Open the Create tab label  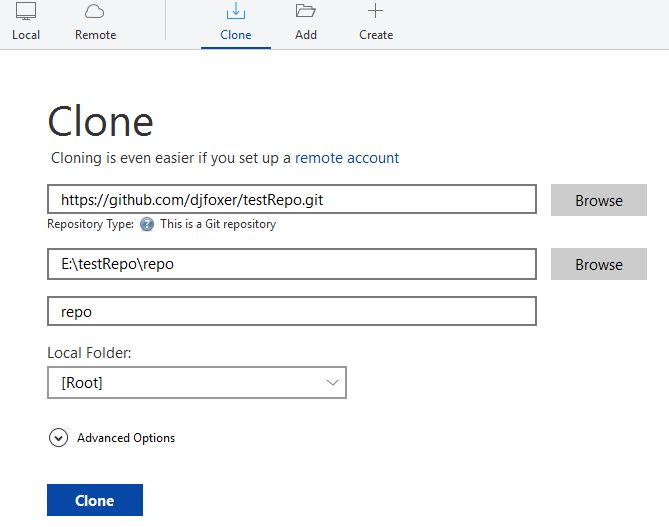pos(376,35)
